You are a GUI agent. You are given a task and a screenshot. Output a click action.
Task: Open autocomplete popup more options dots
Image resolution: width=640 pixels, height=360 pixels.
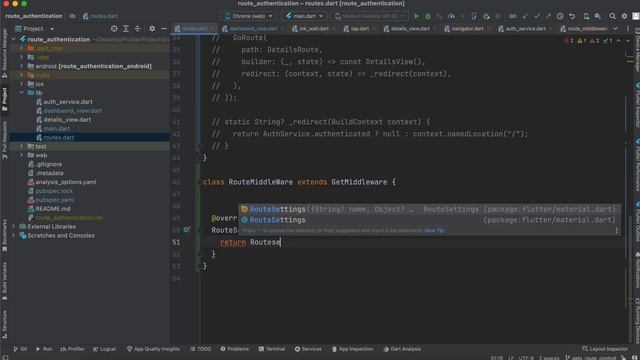616,231
